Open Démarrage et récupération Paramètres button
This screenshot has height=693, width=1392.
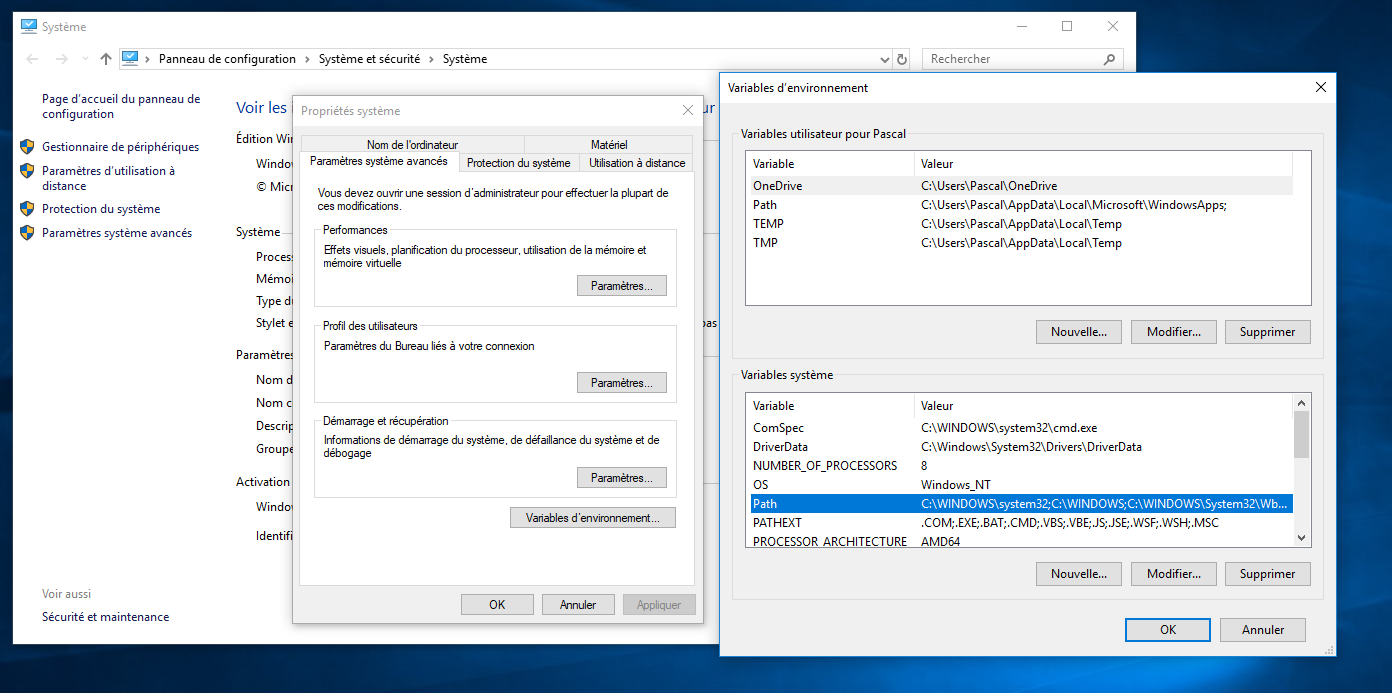pyautogui.click(x=622, y=478)
